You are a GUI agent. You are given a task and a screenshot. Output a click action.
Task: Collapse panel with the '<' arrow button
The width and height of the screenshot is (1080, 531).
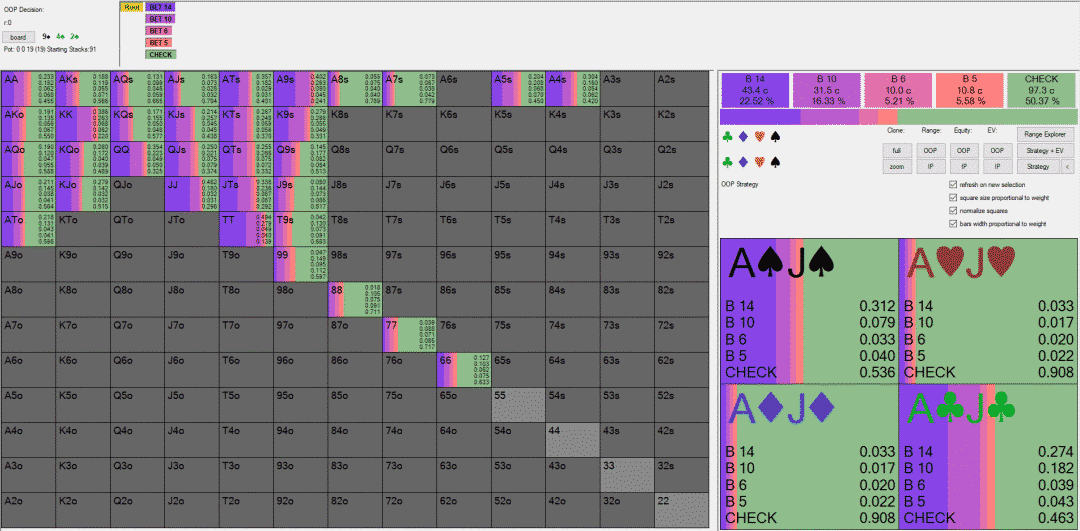(1065, 167)
